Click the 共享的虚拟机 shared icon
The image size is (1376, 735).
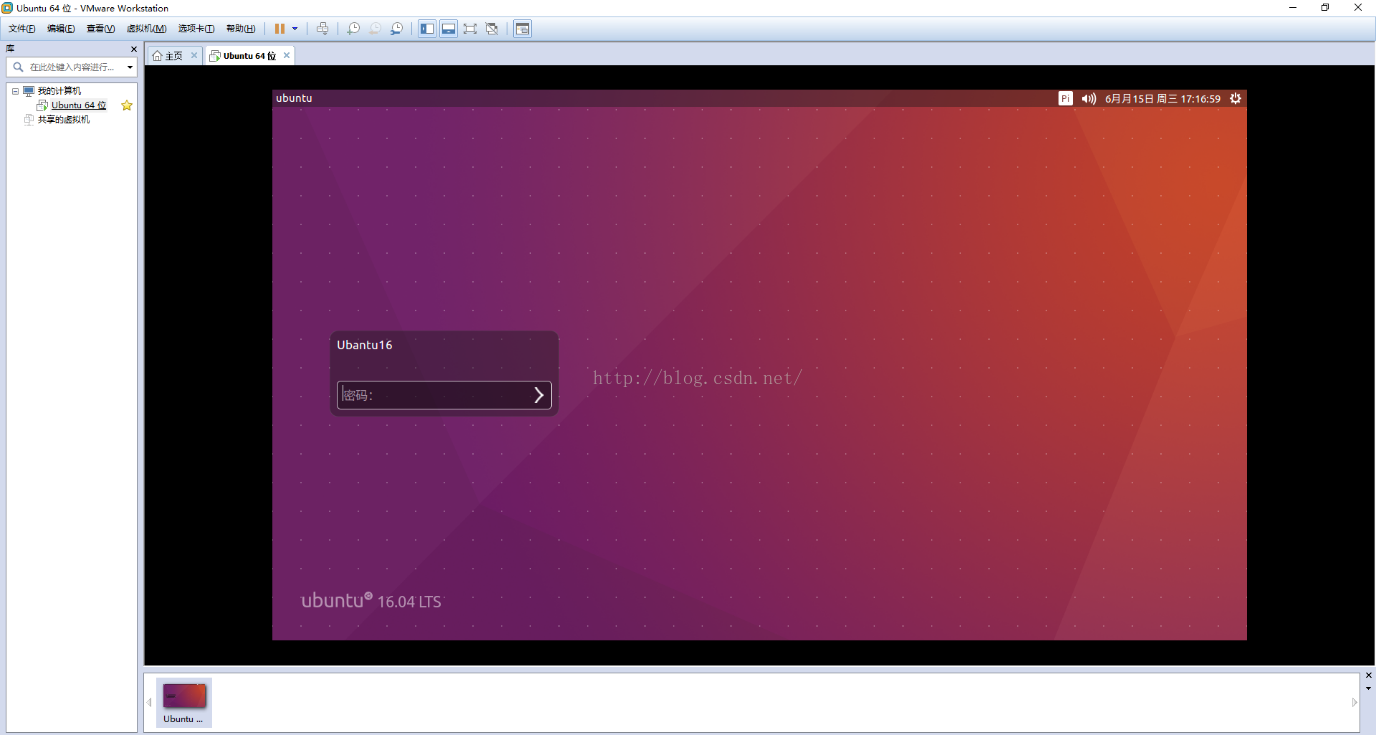tap(29, 119)
